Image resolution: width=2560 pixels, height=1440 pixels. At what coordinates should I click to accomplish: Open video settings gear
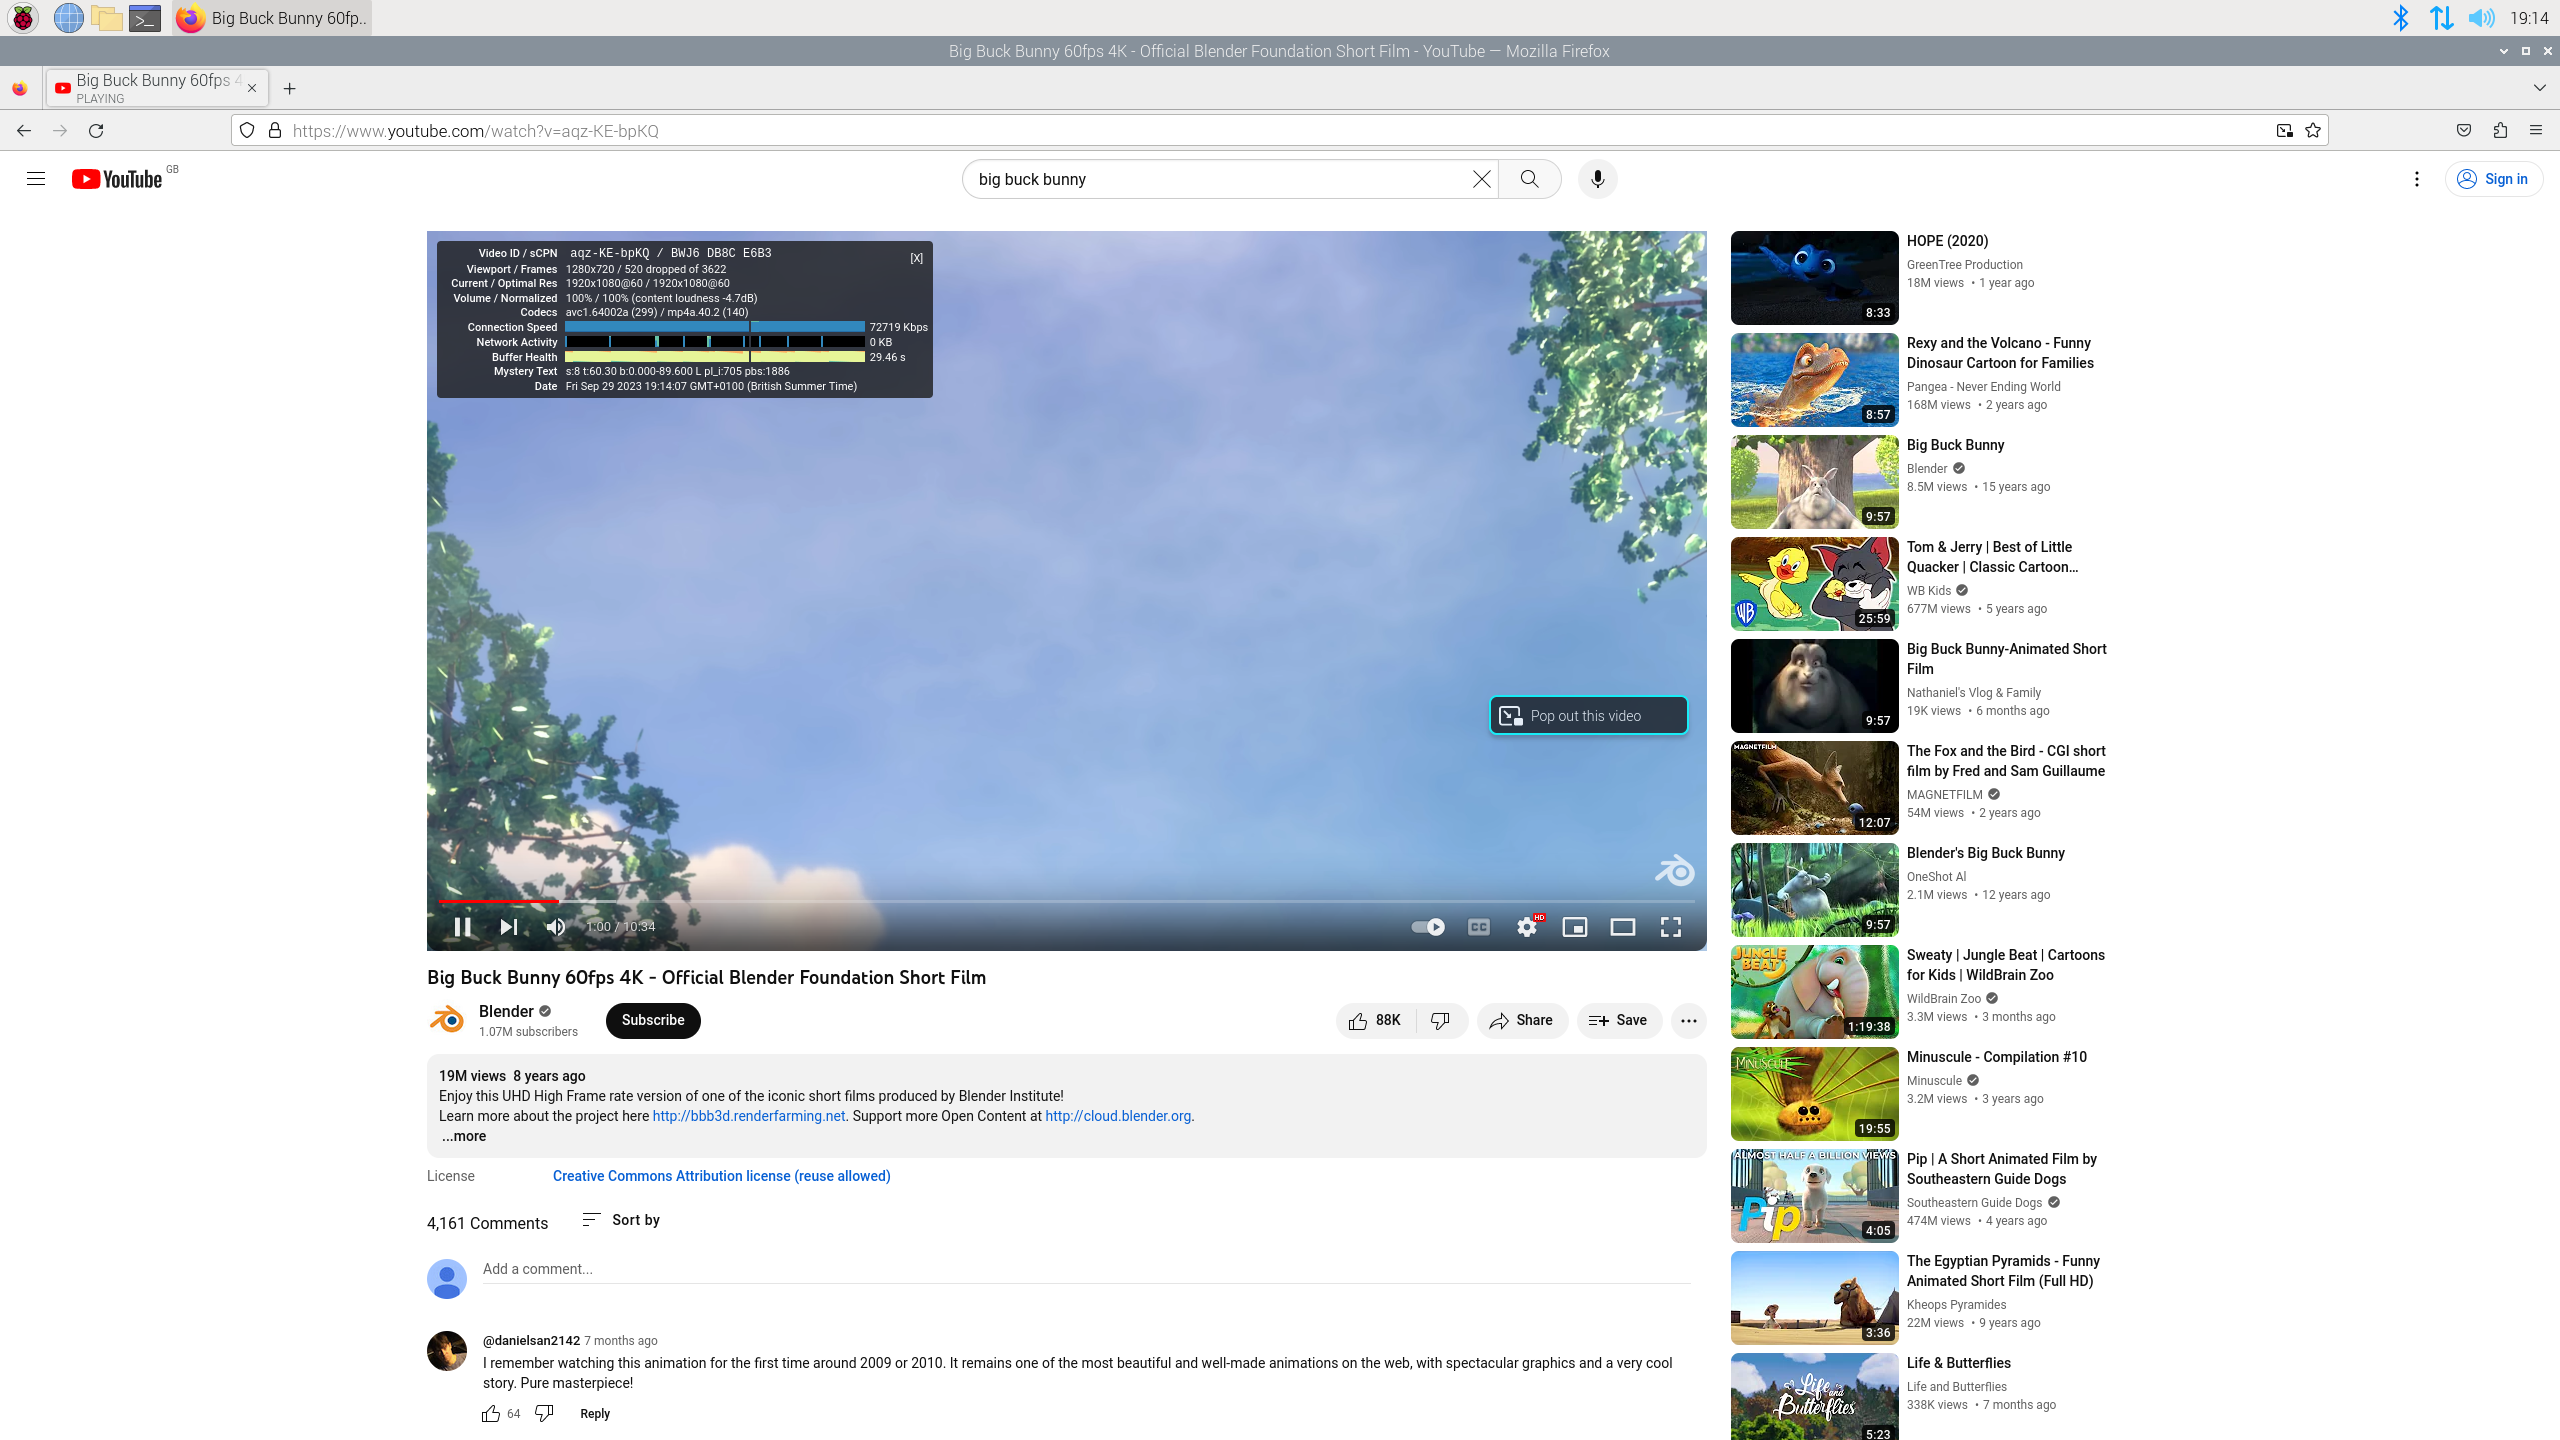click(1526, 927)
